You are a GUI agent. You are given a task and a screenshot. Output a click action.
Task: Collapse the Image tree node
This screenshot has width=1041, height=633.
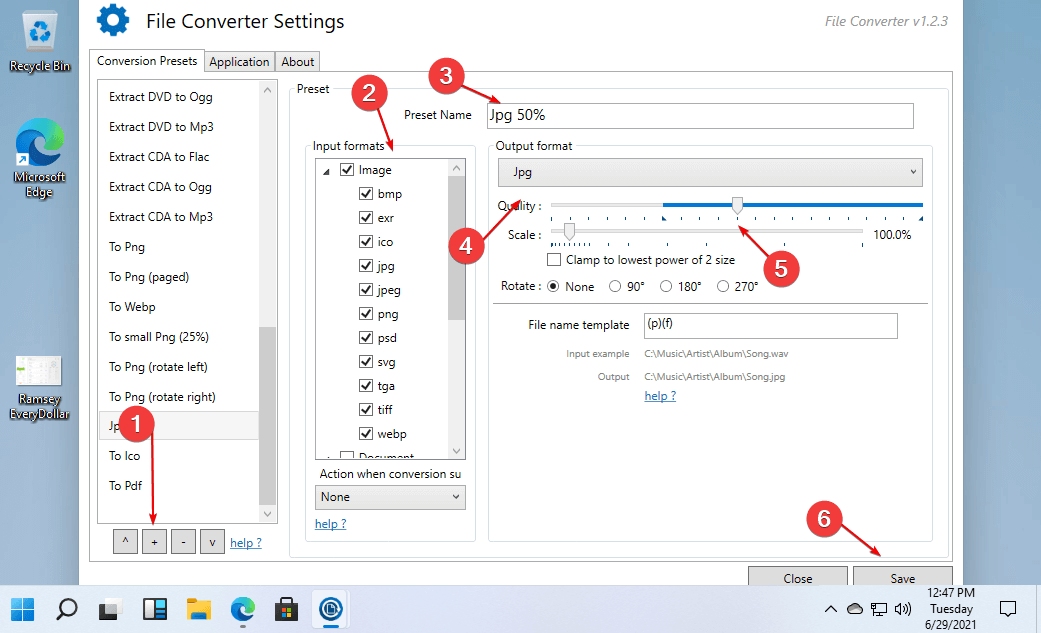tap(327, 171)
